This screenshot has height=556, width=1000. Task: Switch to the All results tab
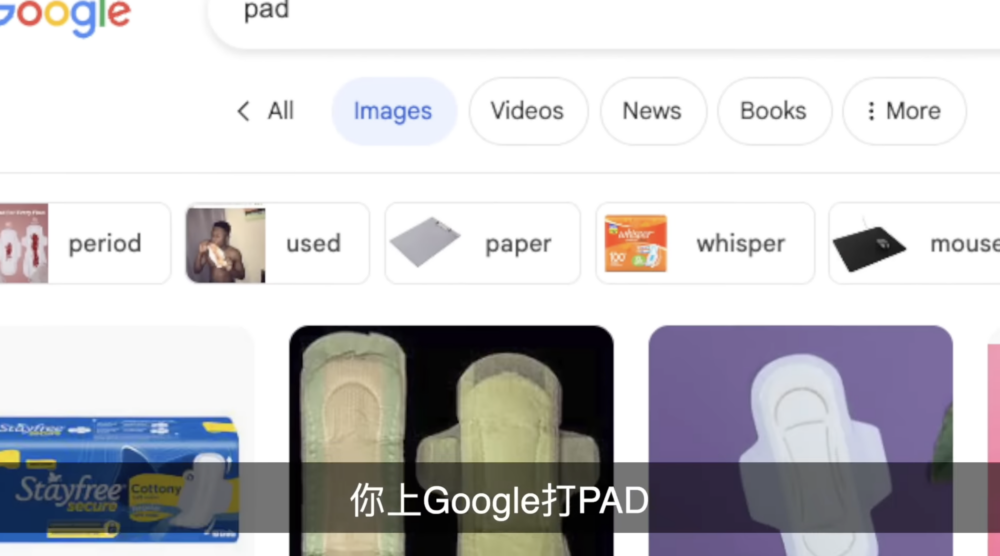pyautogui.click(x=281, y=111)
